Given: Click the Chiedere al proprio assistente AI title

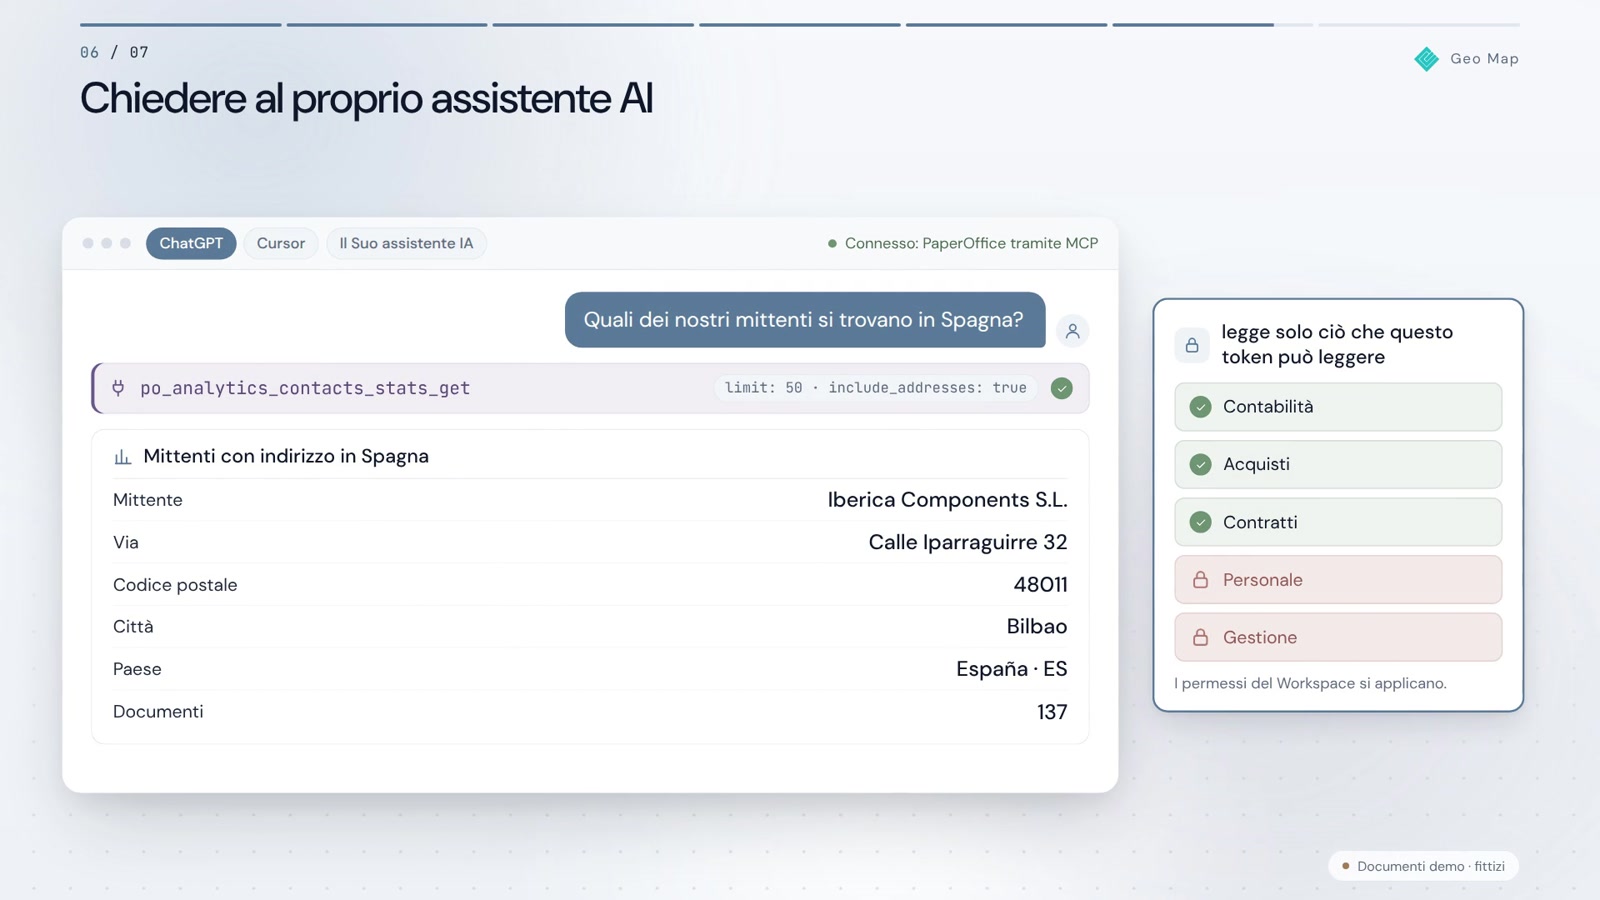Looking at the screenshot, I should point(366,99).
